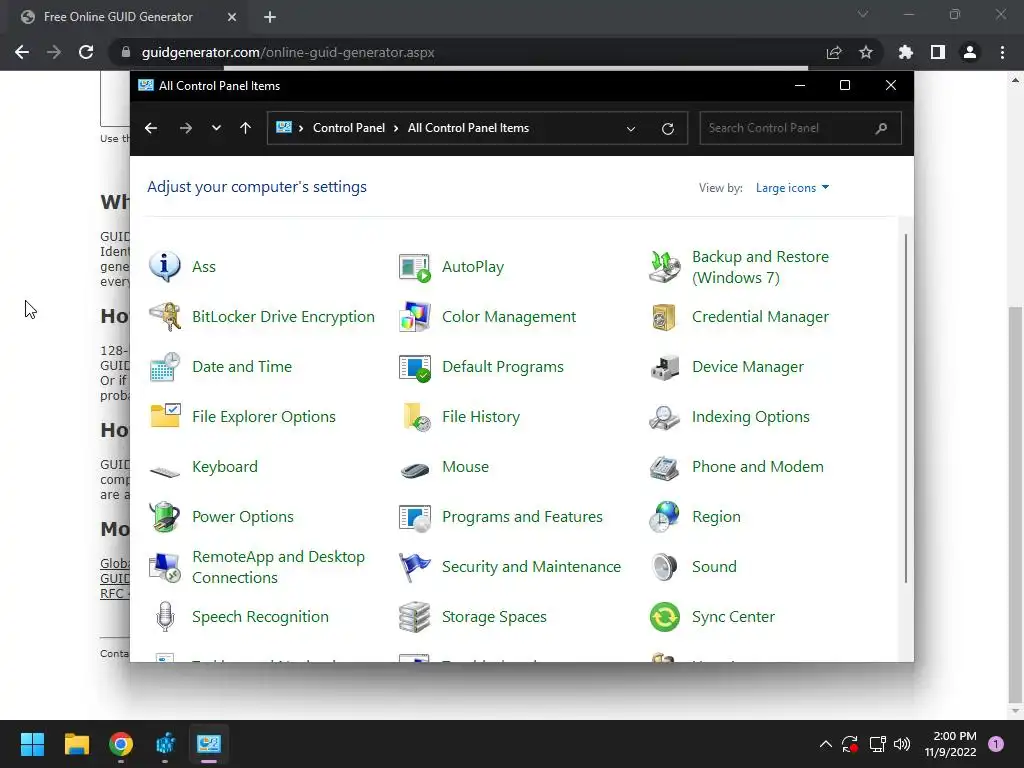Open the Windows Start menu
This screenshot has height=768, width=1024.
[x=32, y=744]
